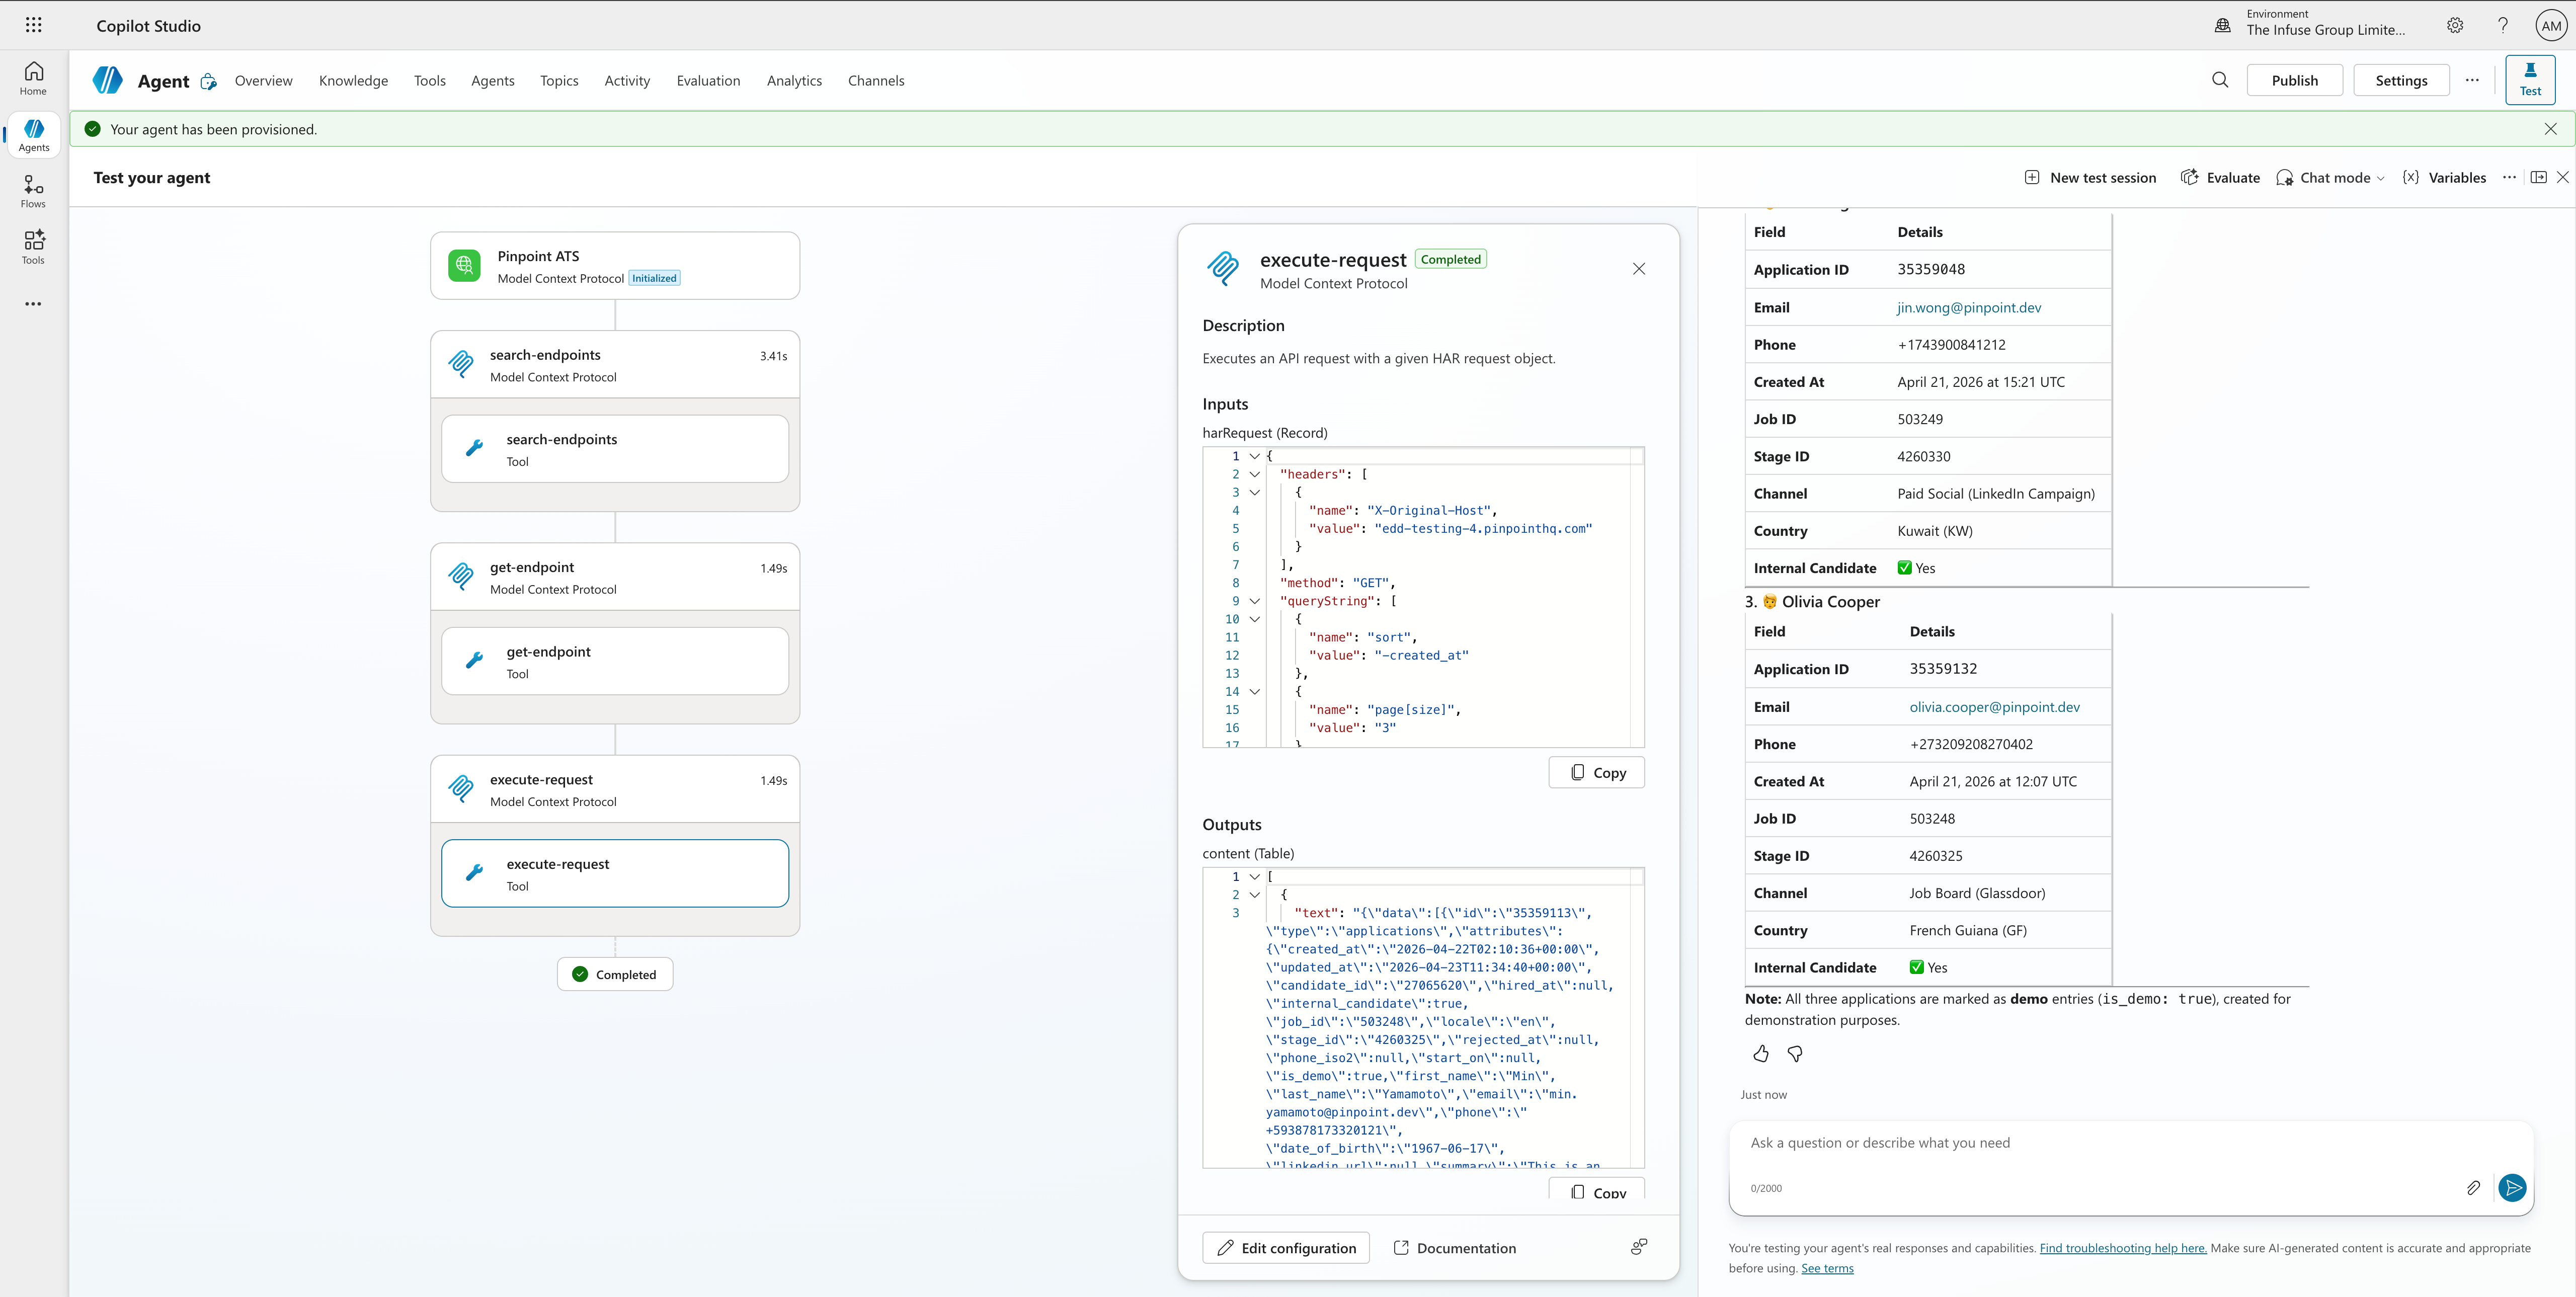This screenshot has width=2576, height=1297.
Task: Open more options ellipsis in sidebar
Action: [x=33, y=304]
